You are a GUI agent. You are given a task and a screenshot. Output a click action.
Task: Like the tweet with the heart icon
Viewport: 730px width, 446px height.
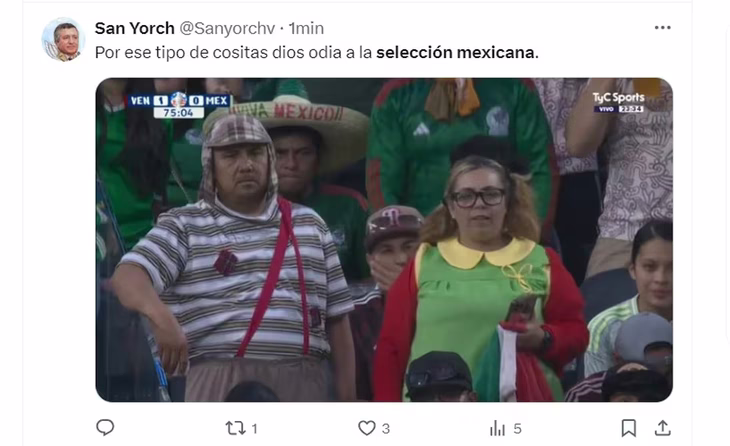tap(366, 428)
